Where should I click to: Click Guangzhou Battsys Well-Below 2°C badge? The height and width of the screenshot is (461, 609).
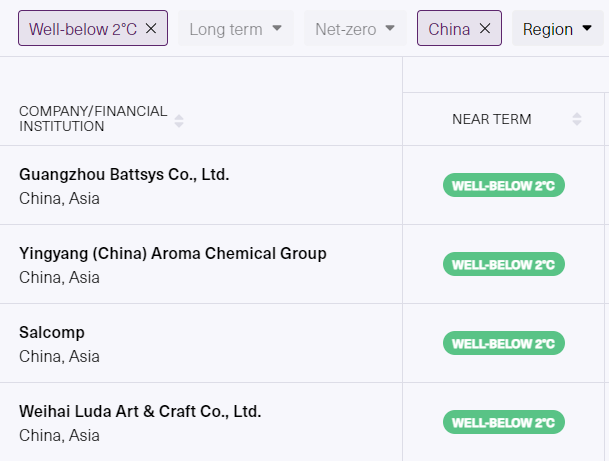503,186
